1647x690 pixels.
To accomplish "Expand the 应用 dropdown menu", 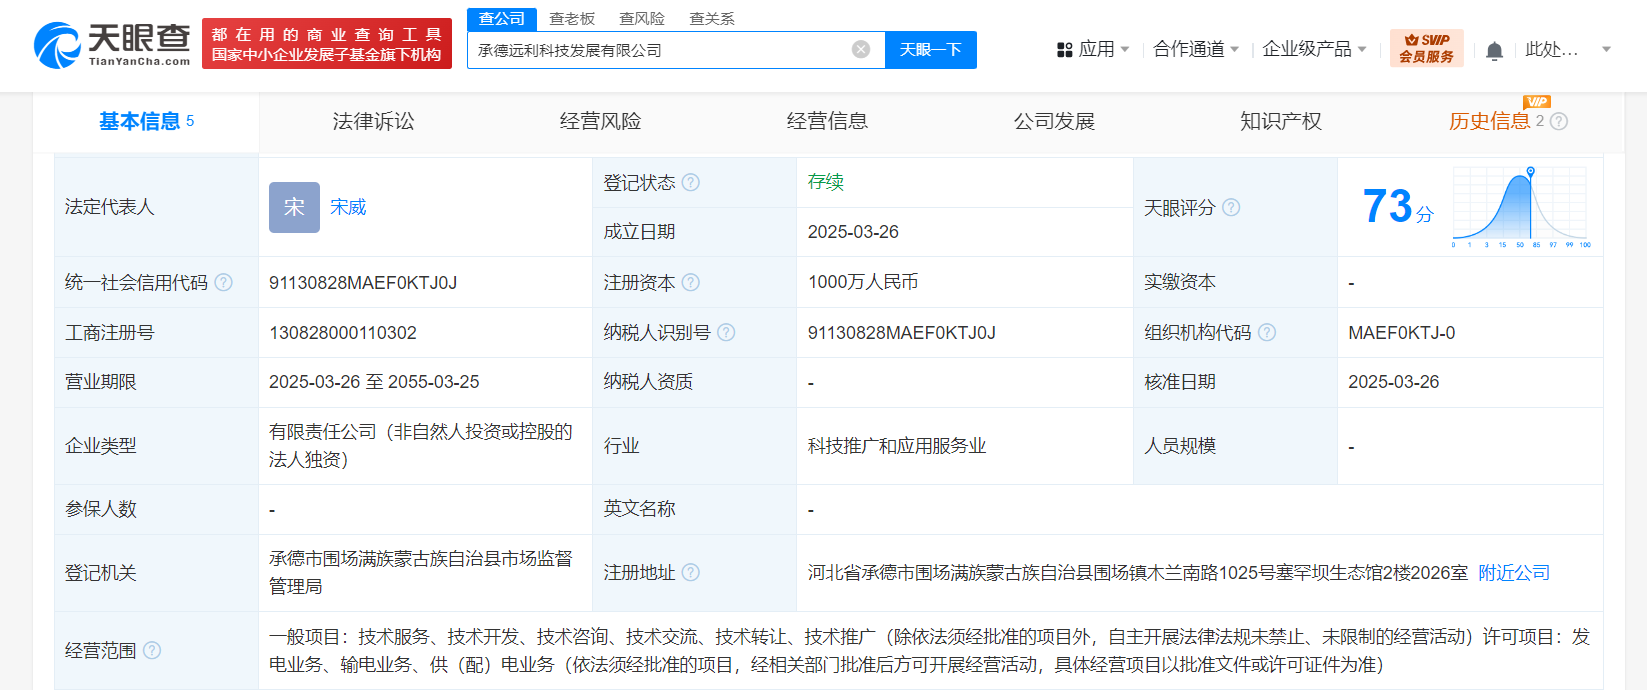I will point(1093,49).
